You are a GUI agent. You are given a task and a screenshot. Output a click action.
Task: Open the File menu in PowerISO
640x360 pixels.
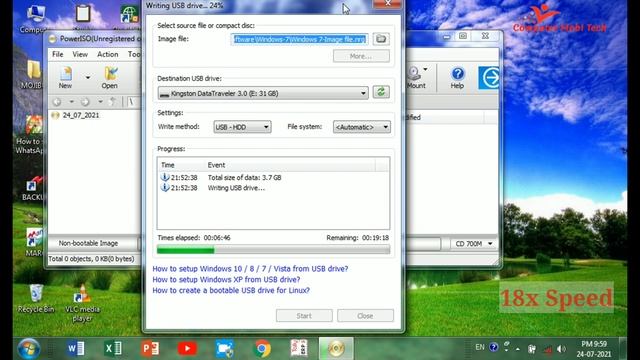[58, 54]
